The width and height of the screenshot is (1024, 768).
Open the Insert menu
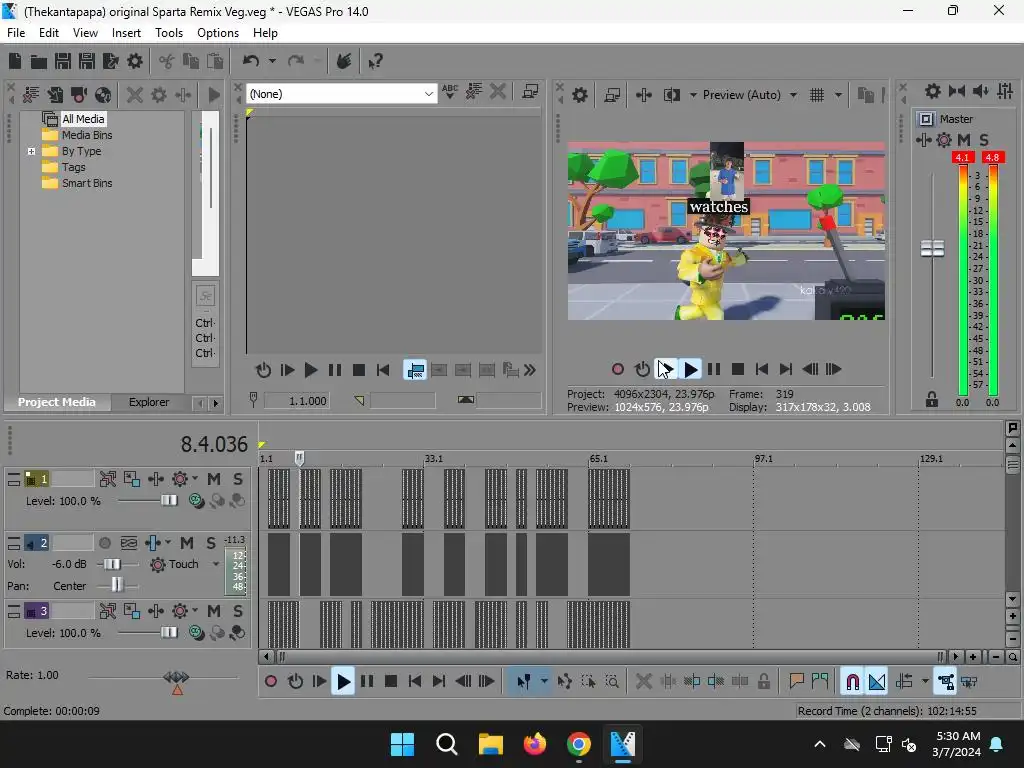[126, 33]
